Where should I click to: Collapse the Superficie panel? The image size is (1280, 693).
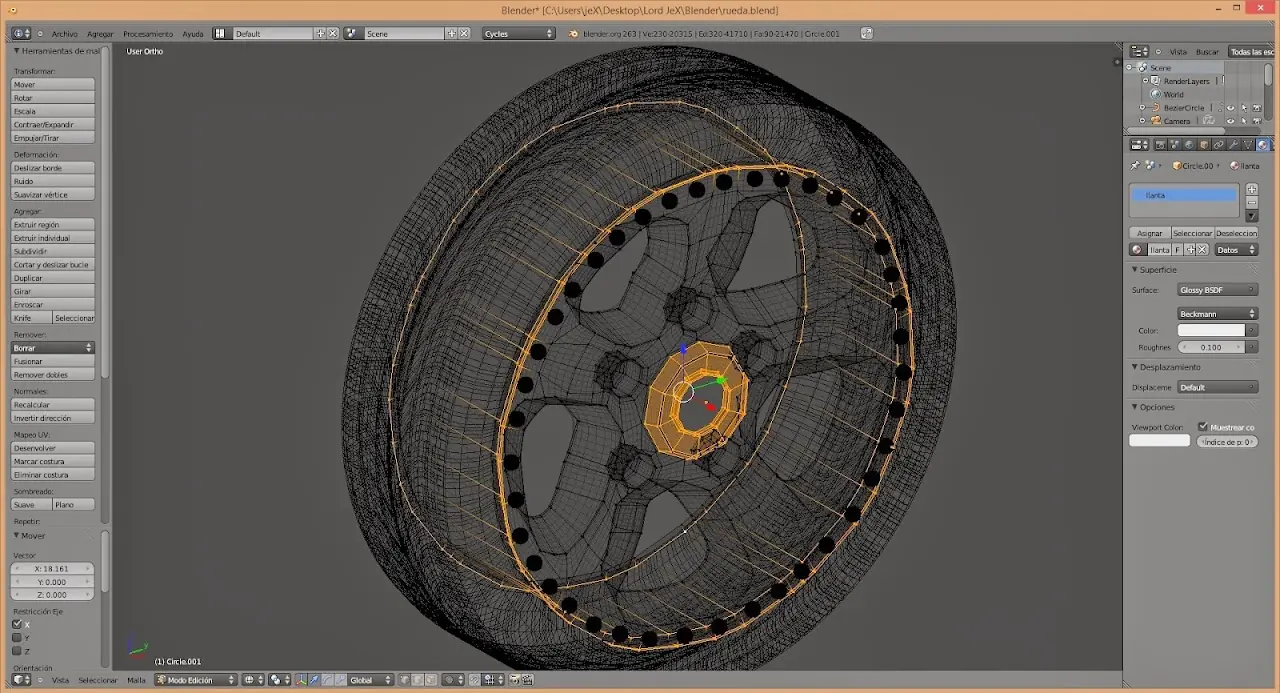(1135, 270)
